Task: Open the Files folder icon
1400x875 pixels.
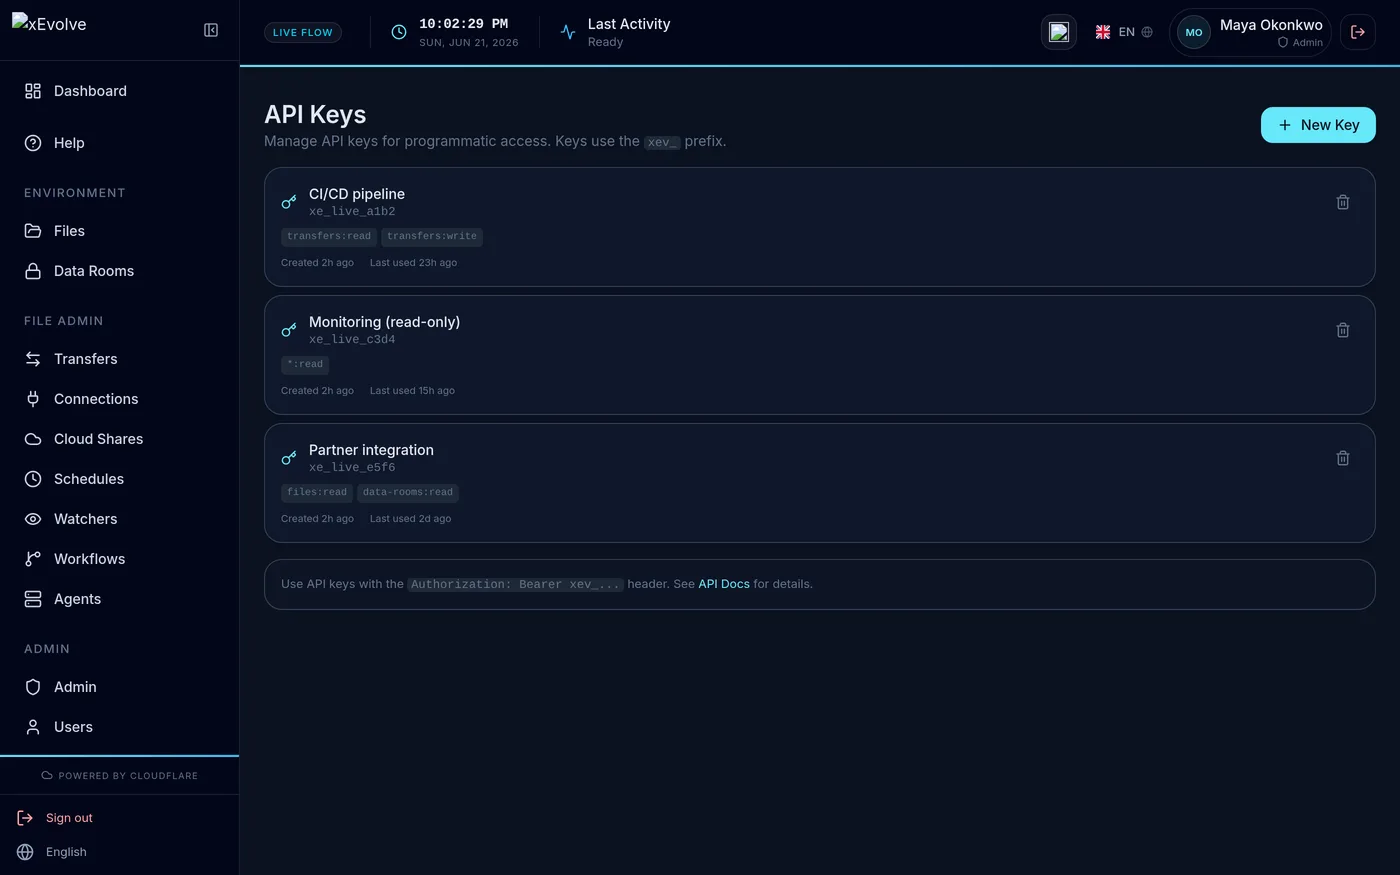Action: [x=33, y=231]
